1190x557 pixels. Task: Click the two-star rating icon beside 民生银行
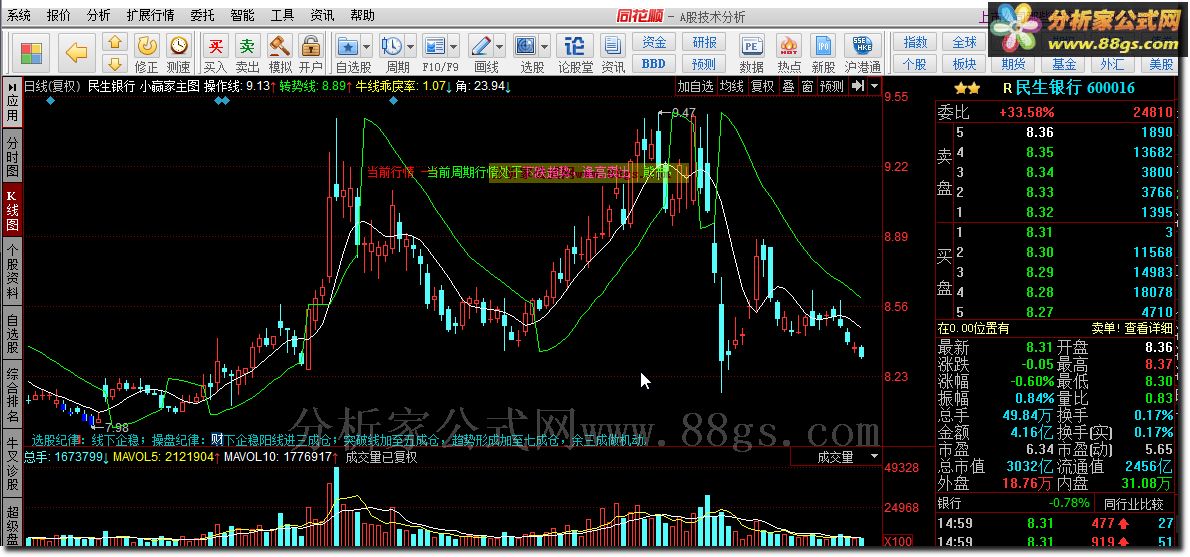(967, 89)
